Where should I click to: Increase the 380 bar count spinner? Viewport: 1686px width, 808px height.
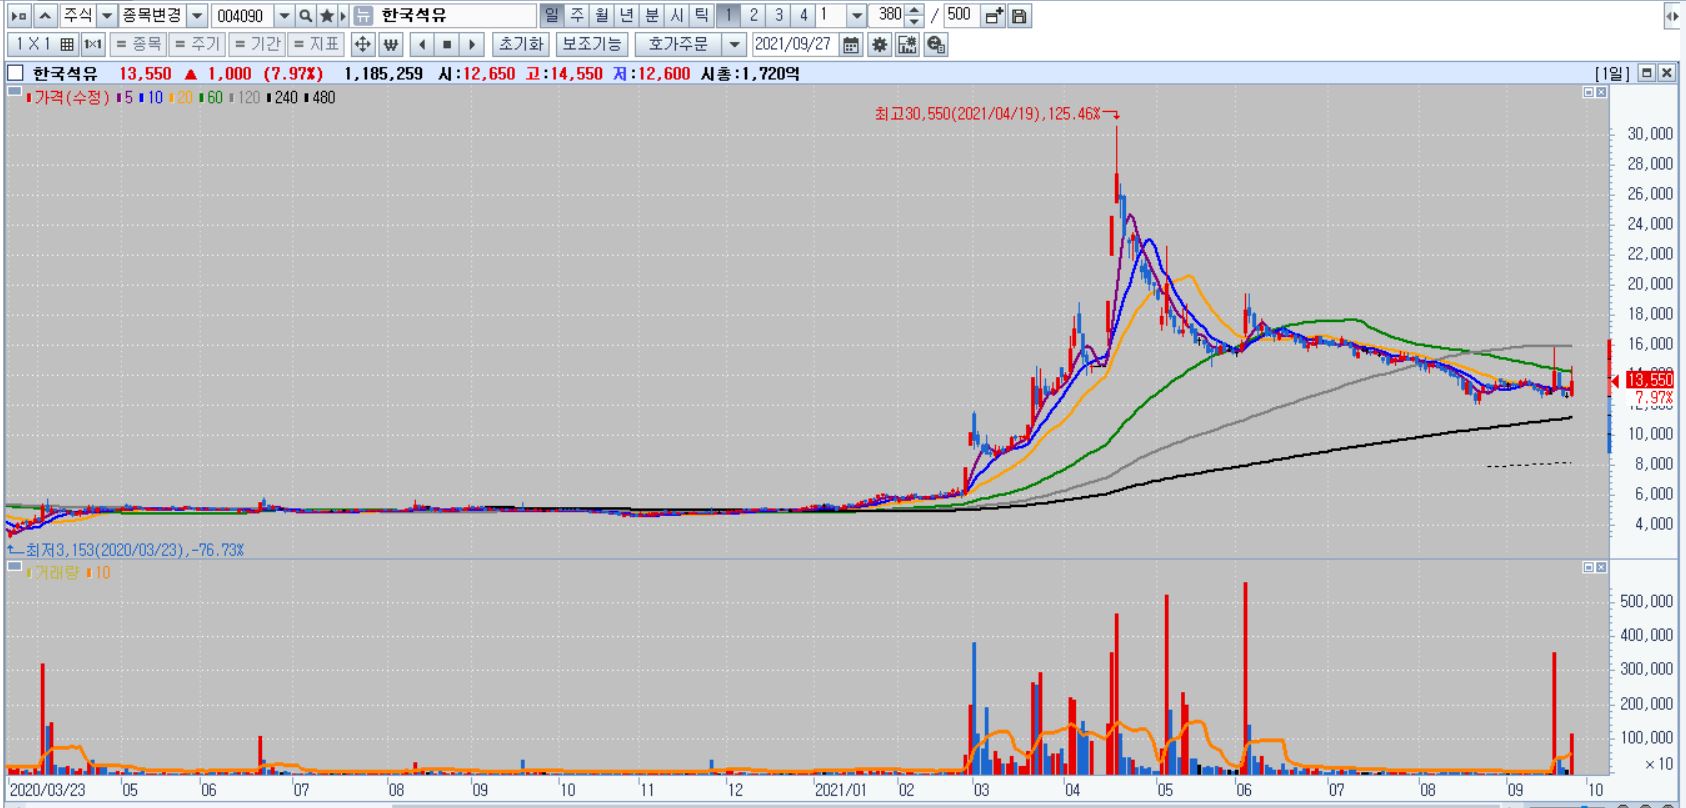[x=914, y=10]
